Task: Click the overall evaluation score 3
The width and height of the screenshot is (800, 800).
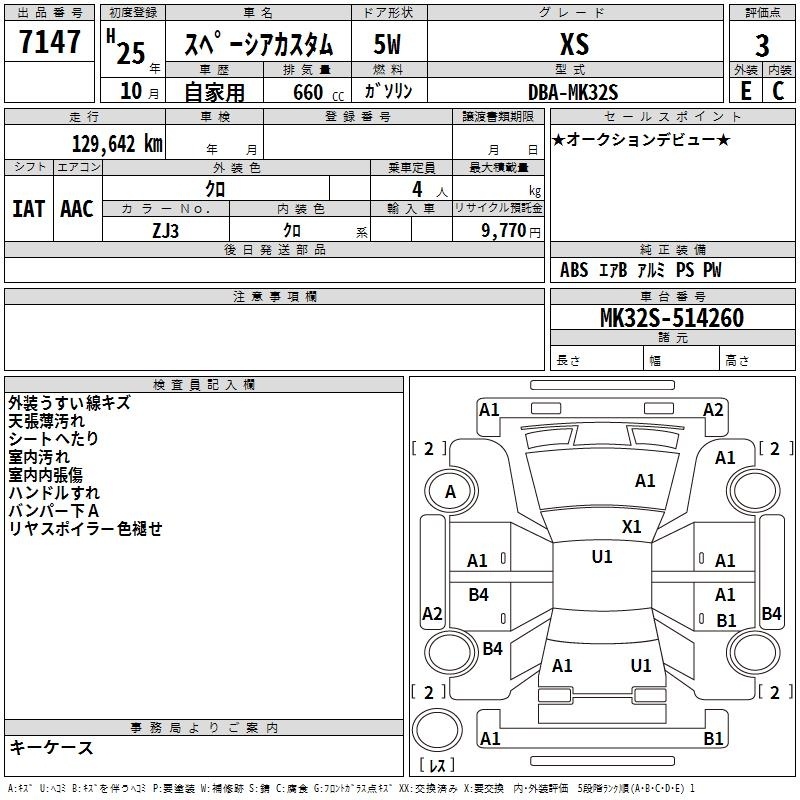Action: click(762, 45)
